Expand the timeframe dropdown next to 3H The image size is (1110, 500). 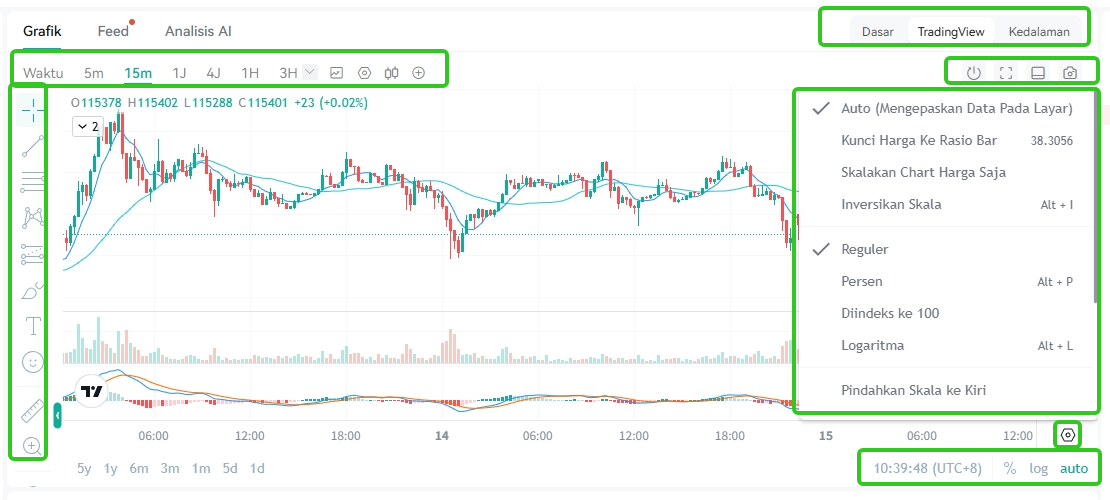310,72
